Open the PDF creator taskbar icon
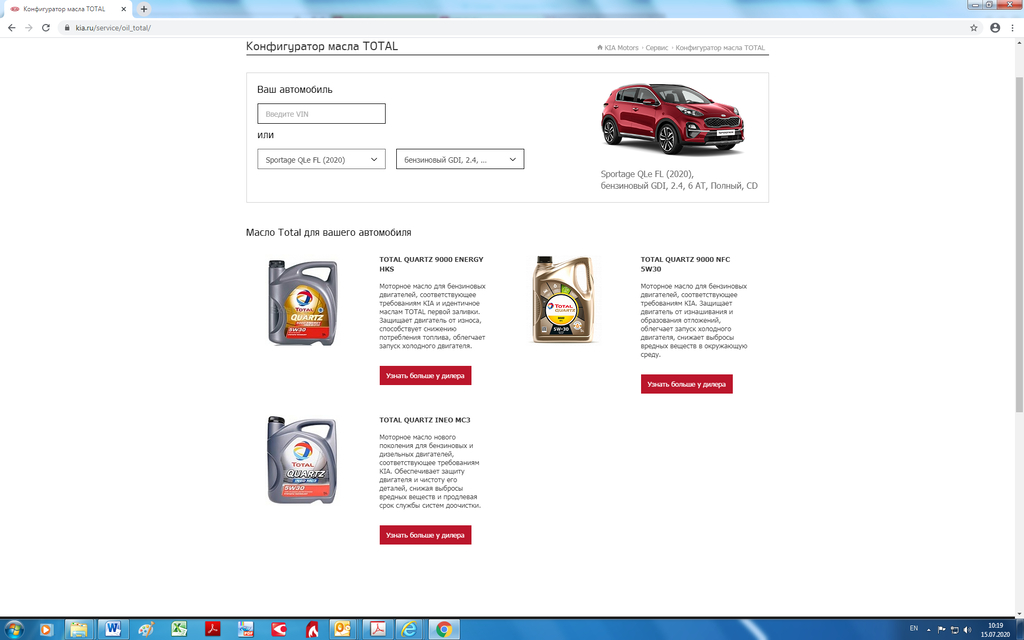The image size is (1024, 640). click(246, 630)
